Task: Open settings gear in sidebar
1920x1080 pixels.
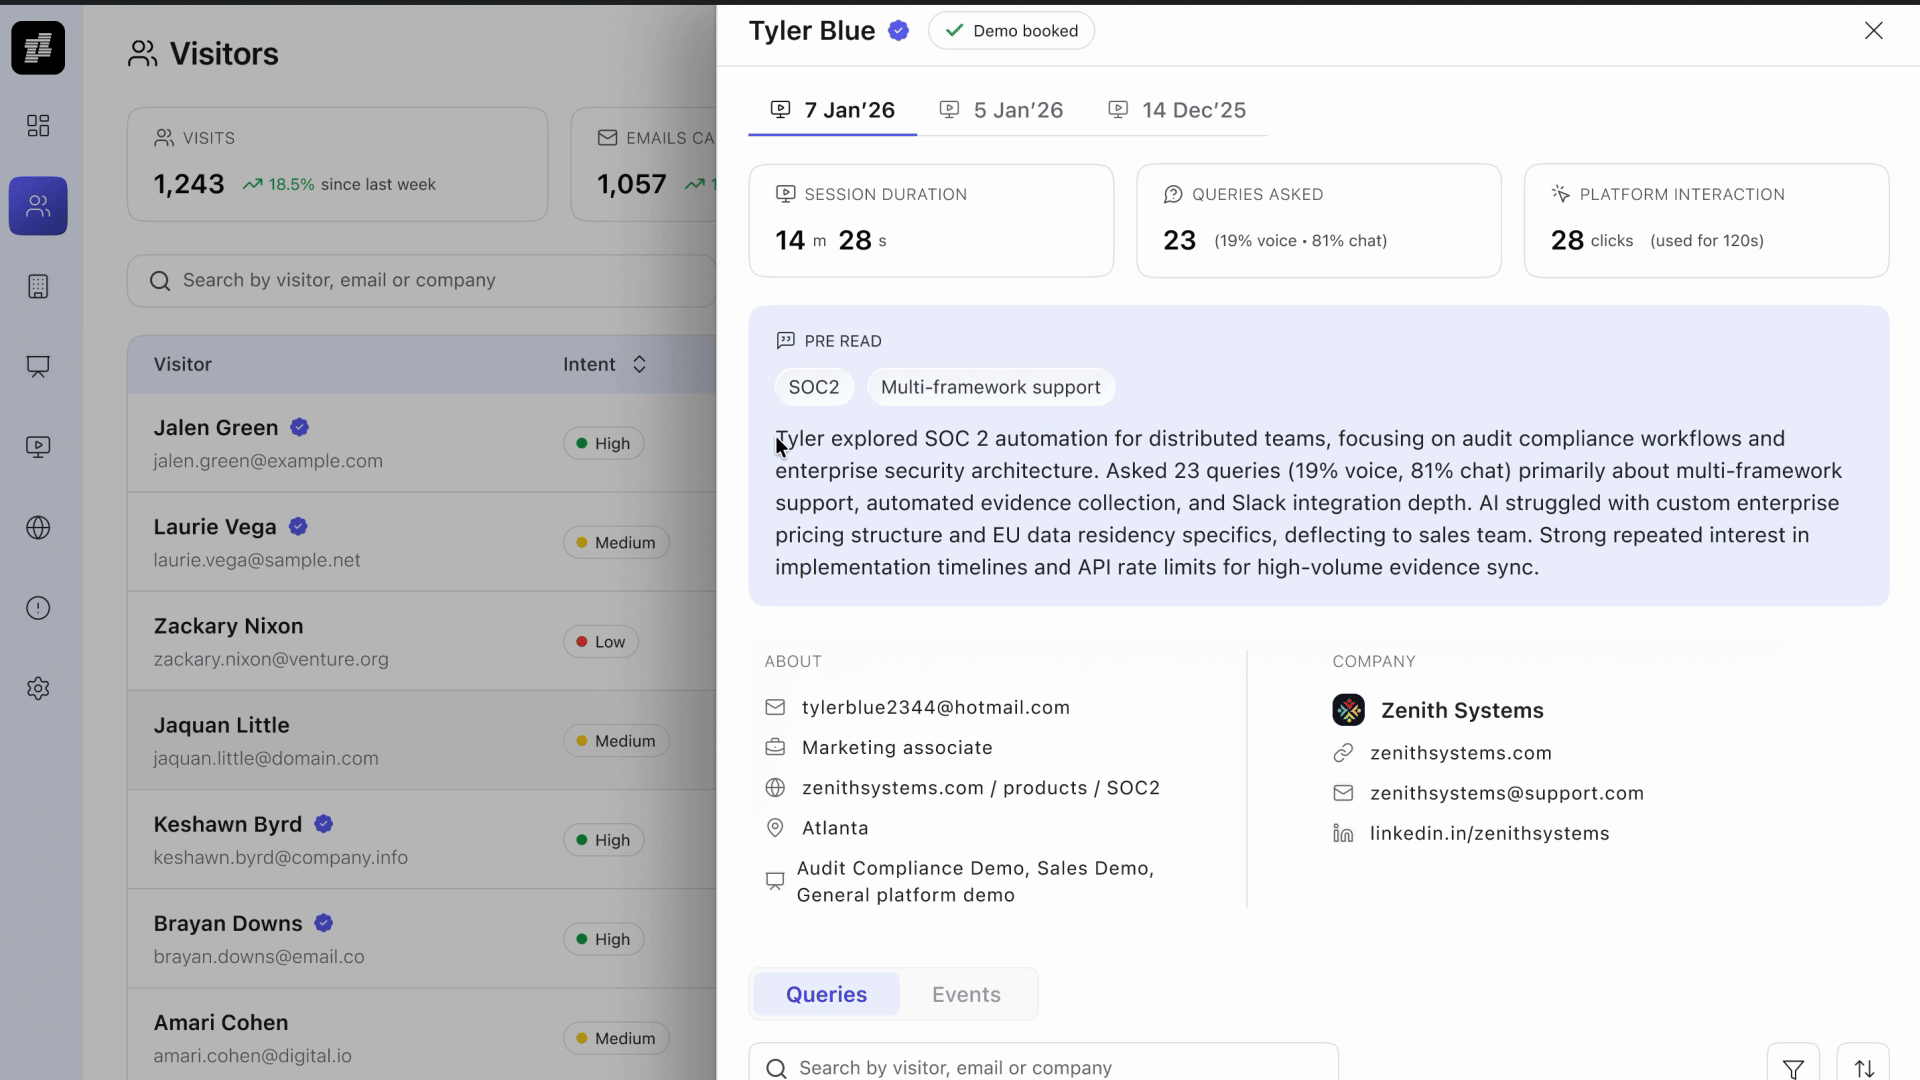Action: pyautogui.click(x=38, y=689)
